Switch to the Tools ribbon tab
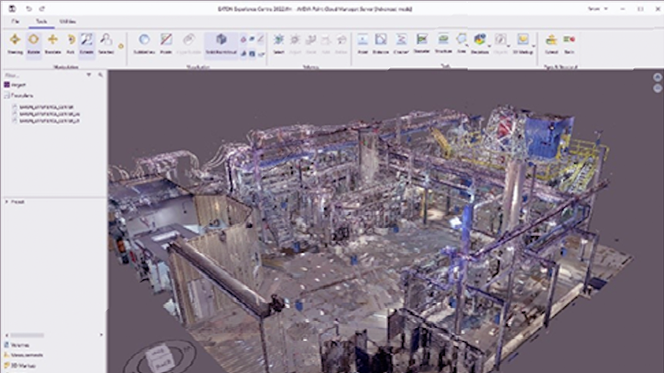The image size is (664, 373). [41, 21]
